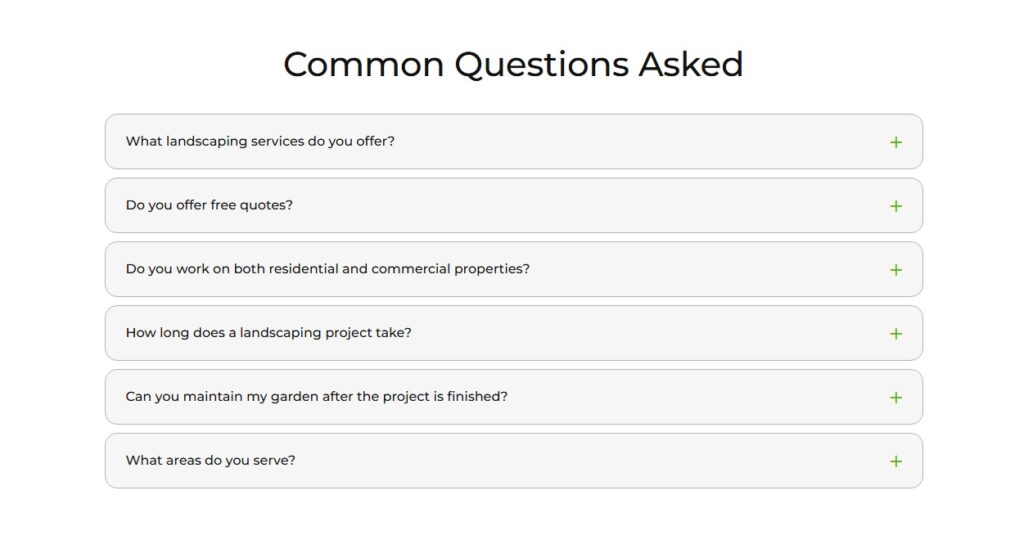
Task: Expand 'What areas do you serve?' question text
Action: (210, 460)
